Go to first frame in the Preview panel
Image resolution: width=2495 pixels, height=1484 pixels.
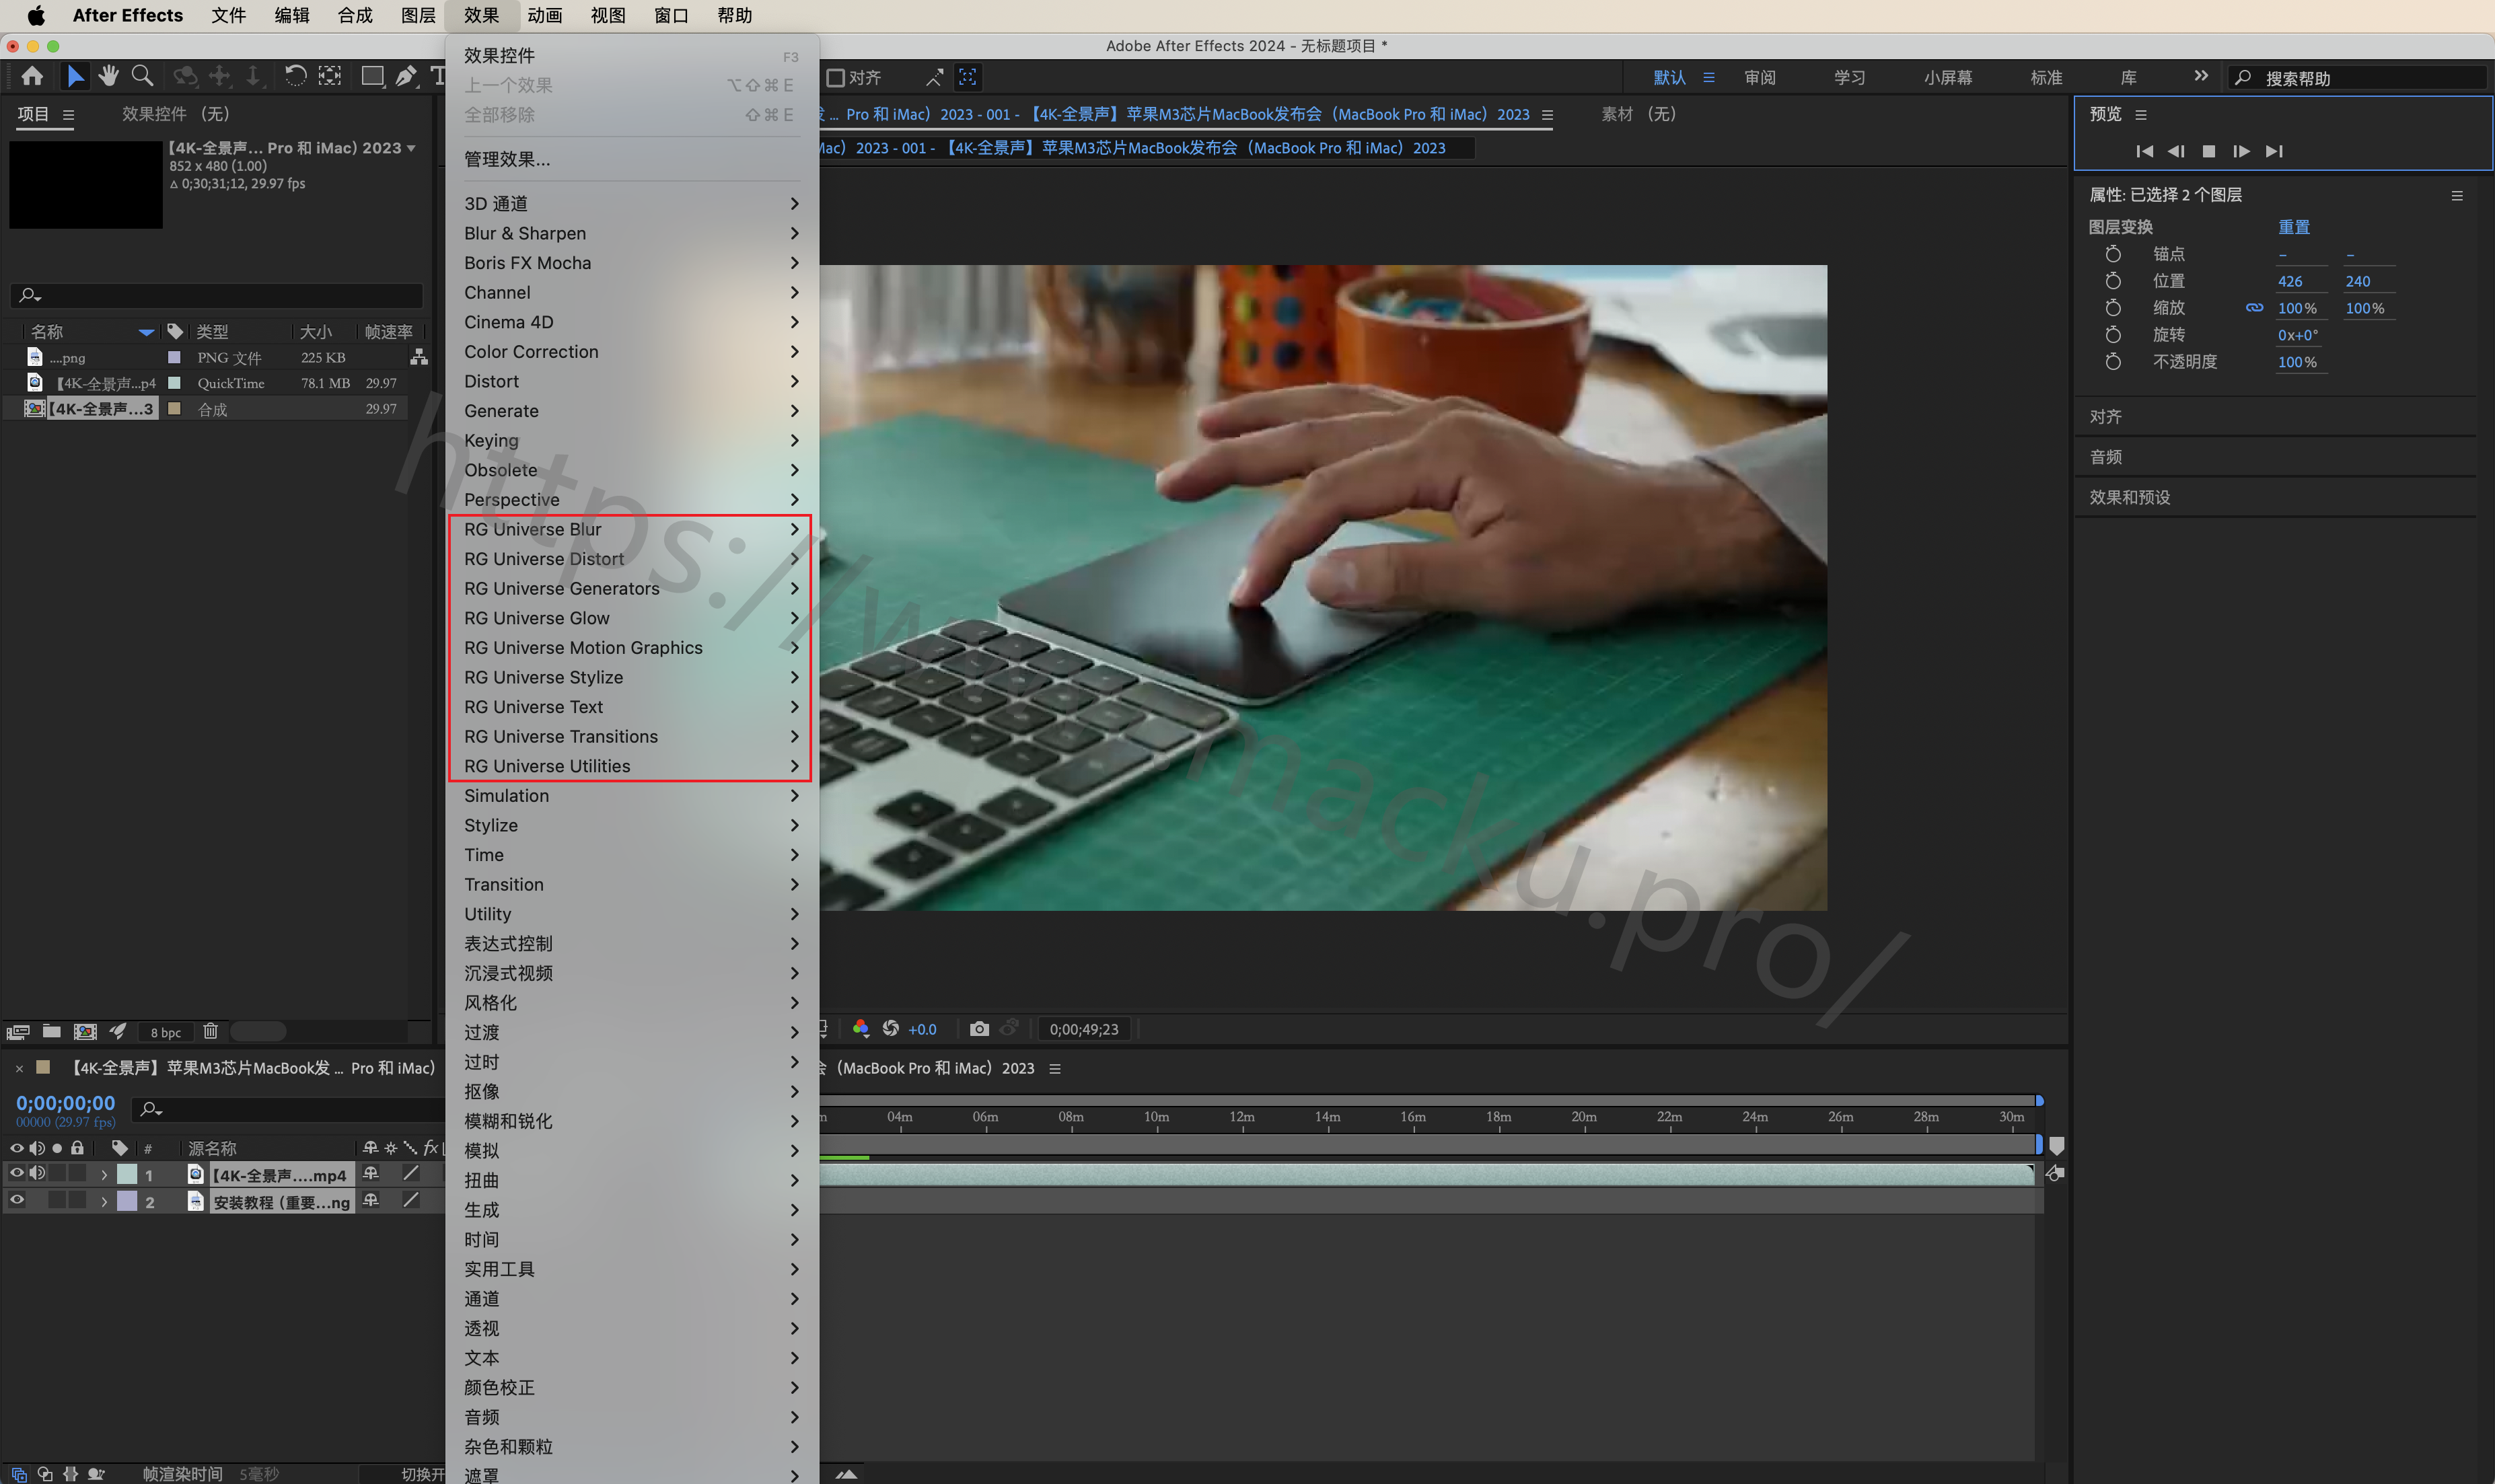pos(2144,151)
